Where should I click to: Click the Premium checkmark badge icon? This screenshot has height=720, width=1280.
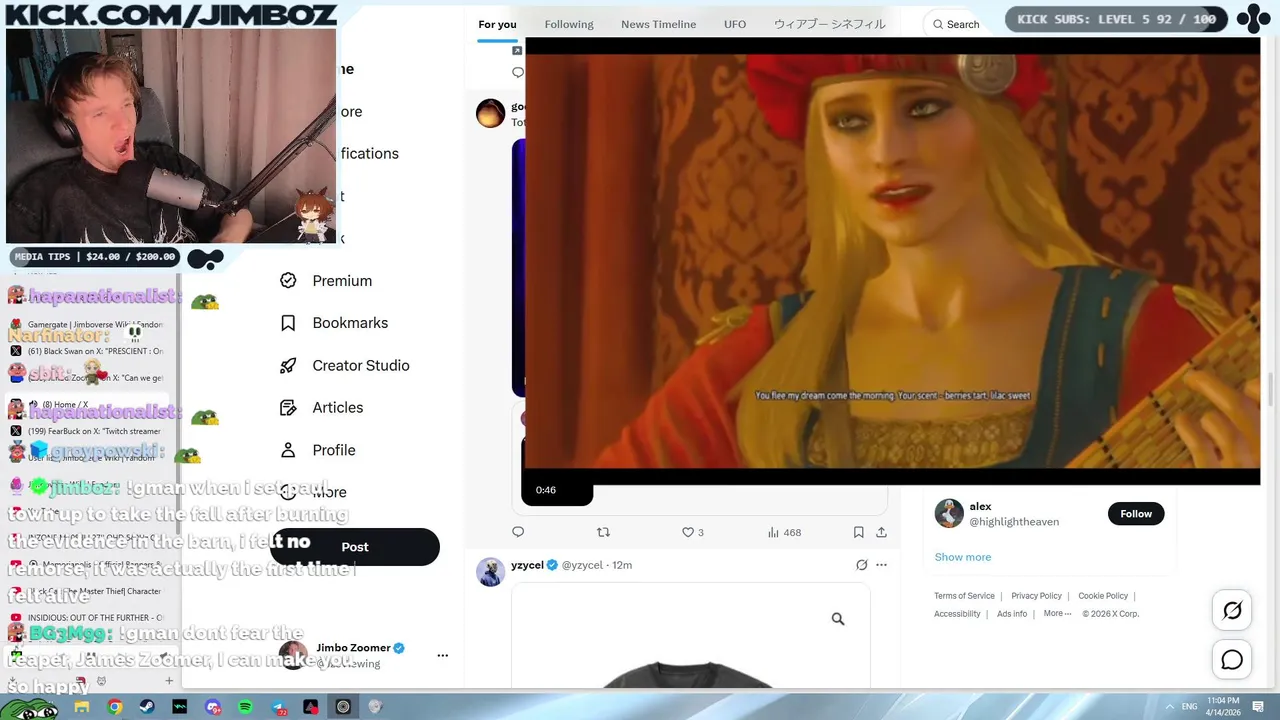(x=288, y=281)
